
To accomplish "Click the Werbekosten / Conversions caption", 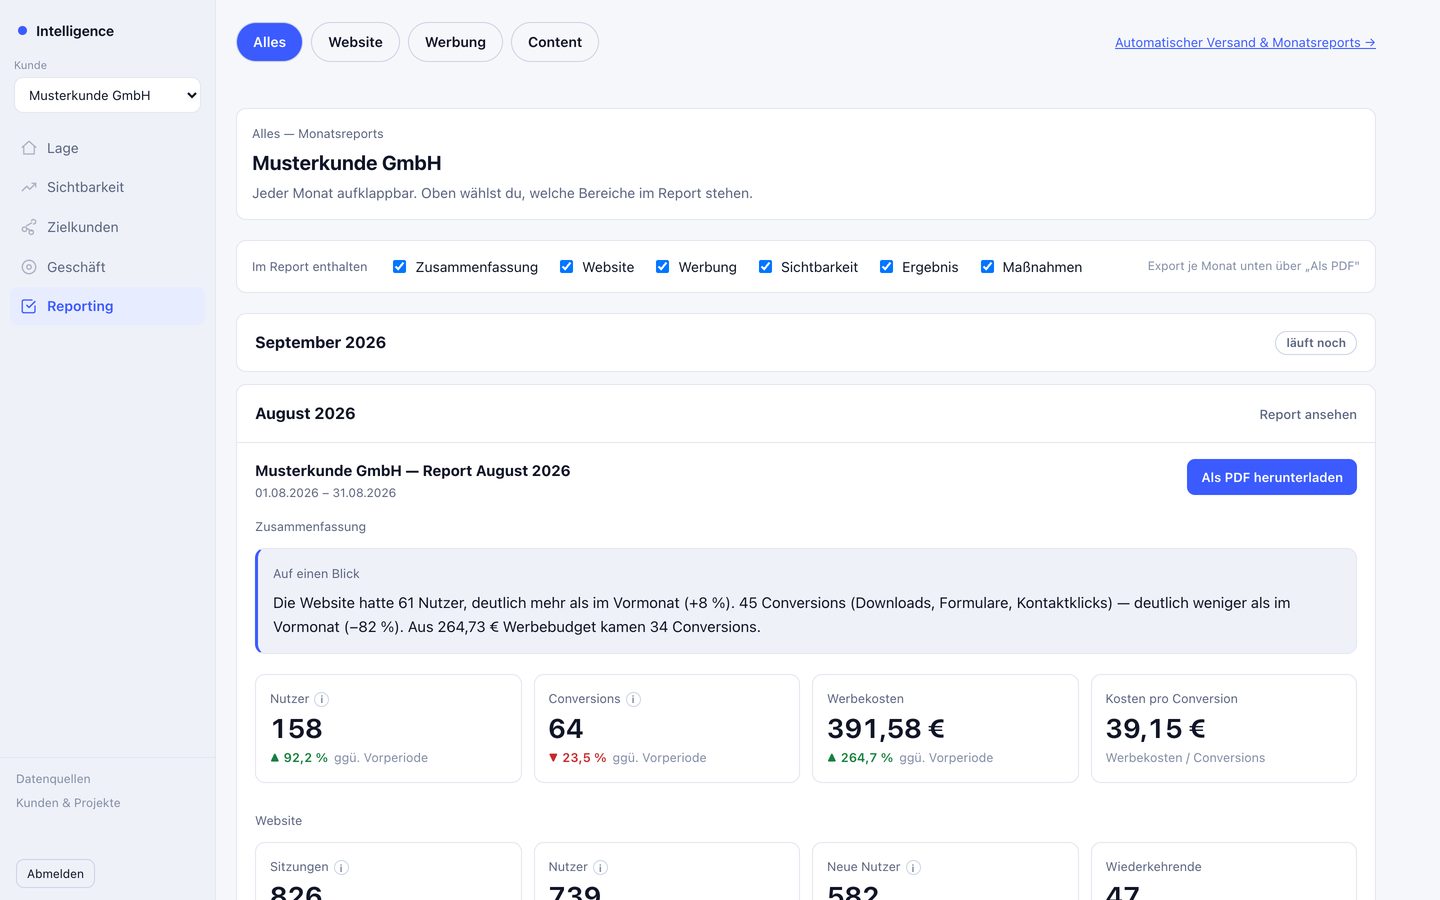I will tap(1185, 758).
